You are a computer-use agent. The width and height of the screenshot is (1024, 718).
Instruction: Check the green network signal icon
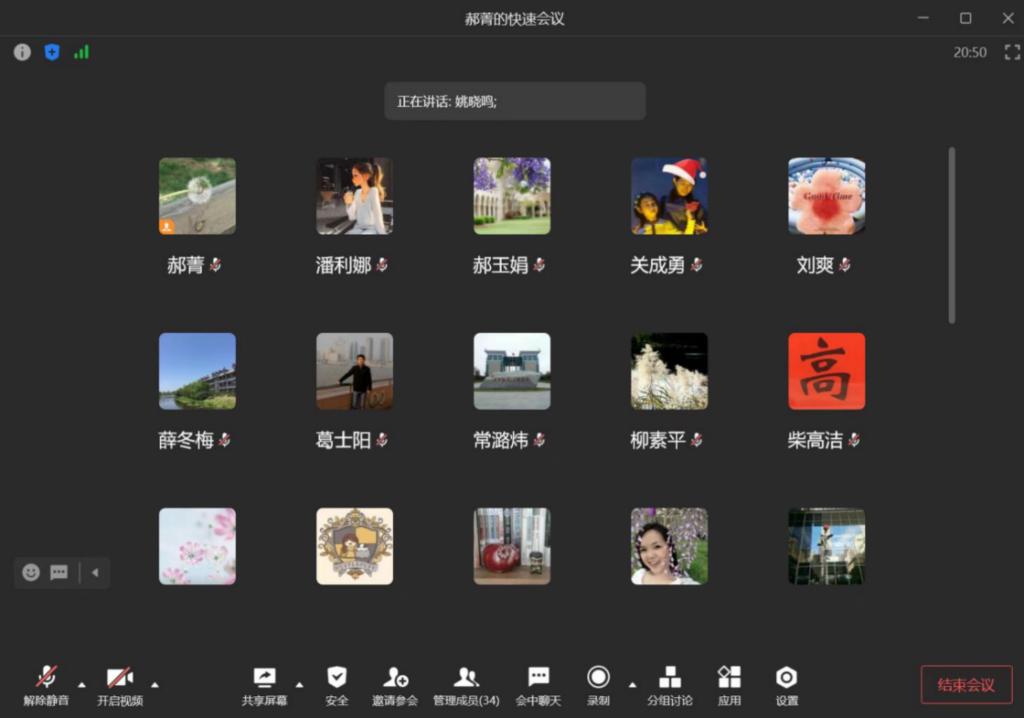click(81, 52)
